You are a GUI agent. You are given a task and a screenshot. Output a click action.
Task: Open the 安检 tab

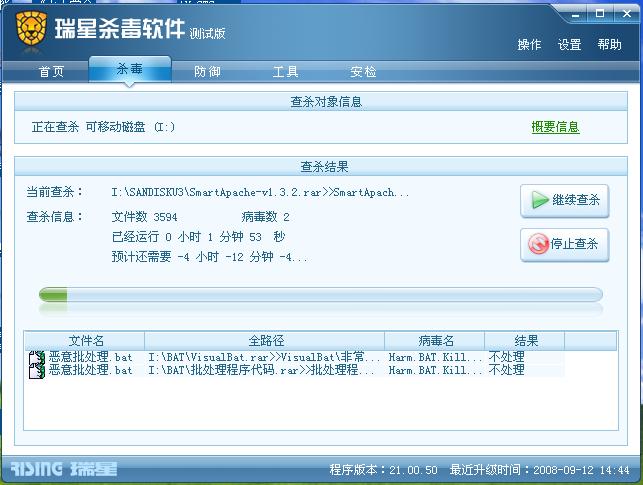[x=363, y=72]
